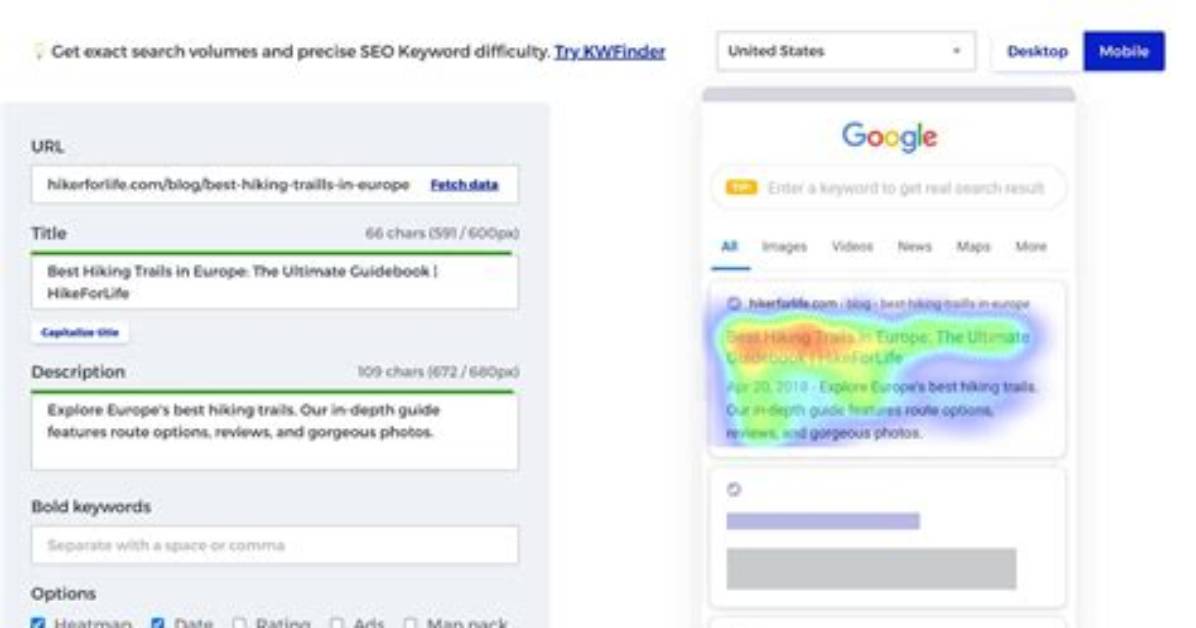Screen dimensions: 1196x628
Task: Edit the Description text area
Action: click(x=275, y=432)
